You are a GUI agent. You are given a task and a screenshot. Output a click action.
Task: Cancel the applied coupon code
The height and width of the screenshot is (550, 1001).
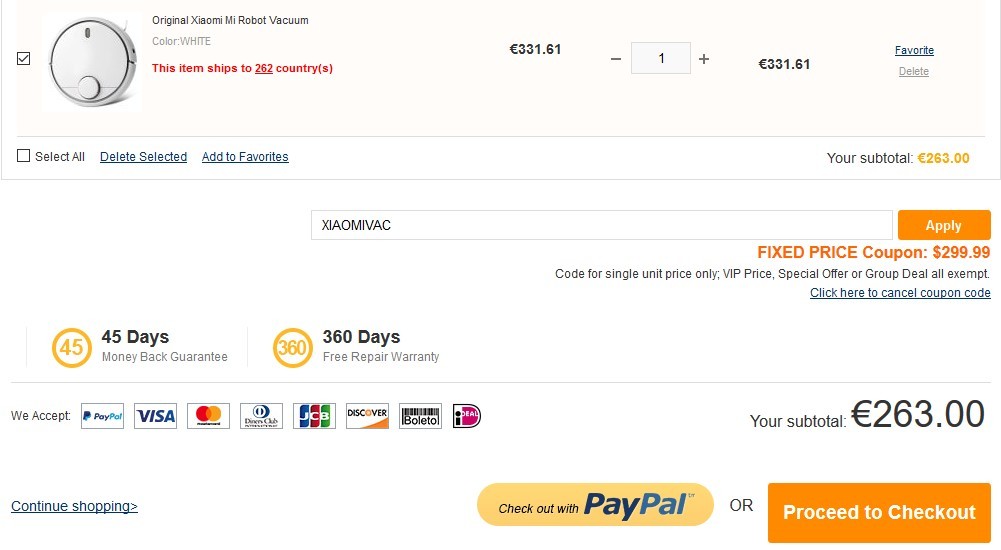[x=900, y=293]
